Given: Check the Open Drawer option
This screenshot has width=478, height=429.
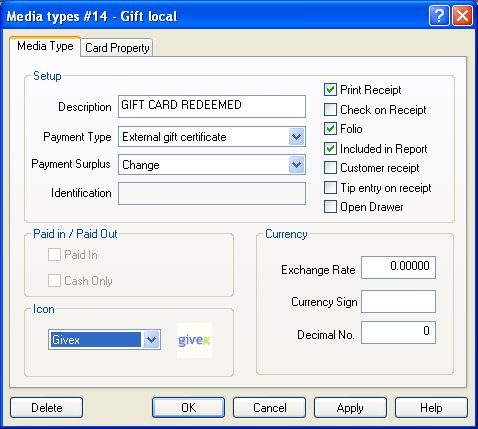Looking at the screenshot, I should tap(330, 207).
